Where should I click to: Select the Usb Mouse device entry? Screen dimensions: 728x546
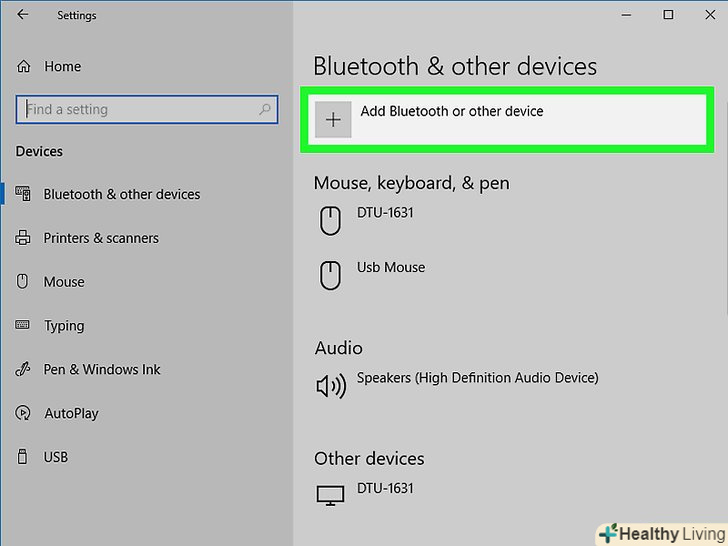tap(391, 268)
